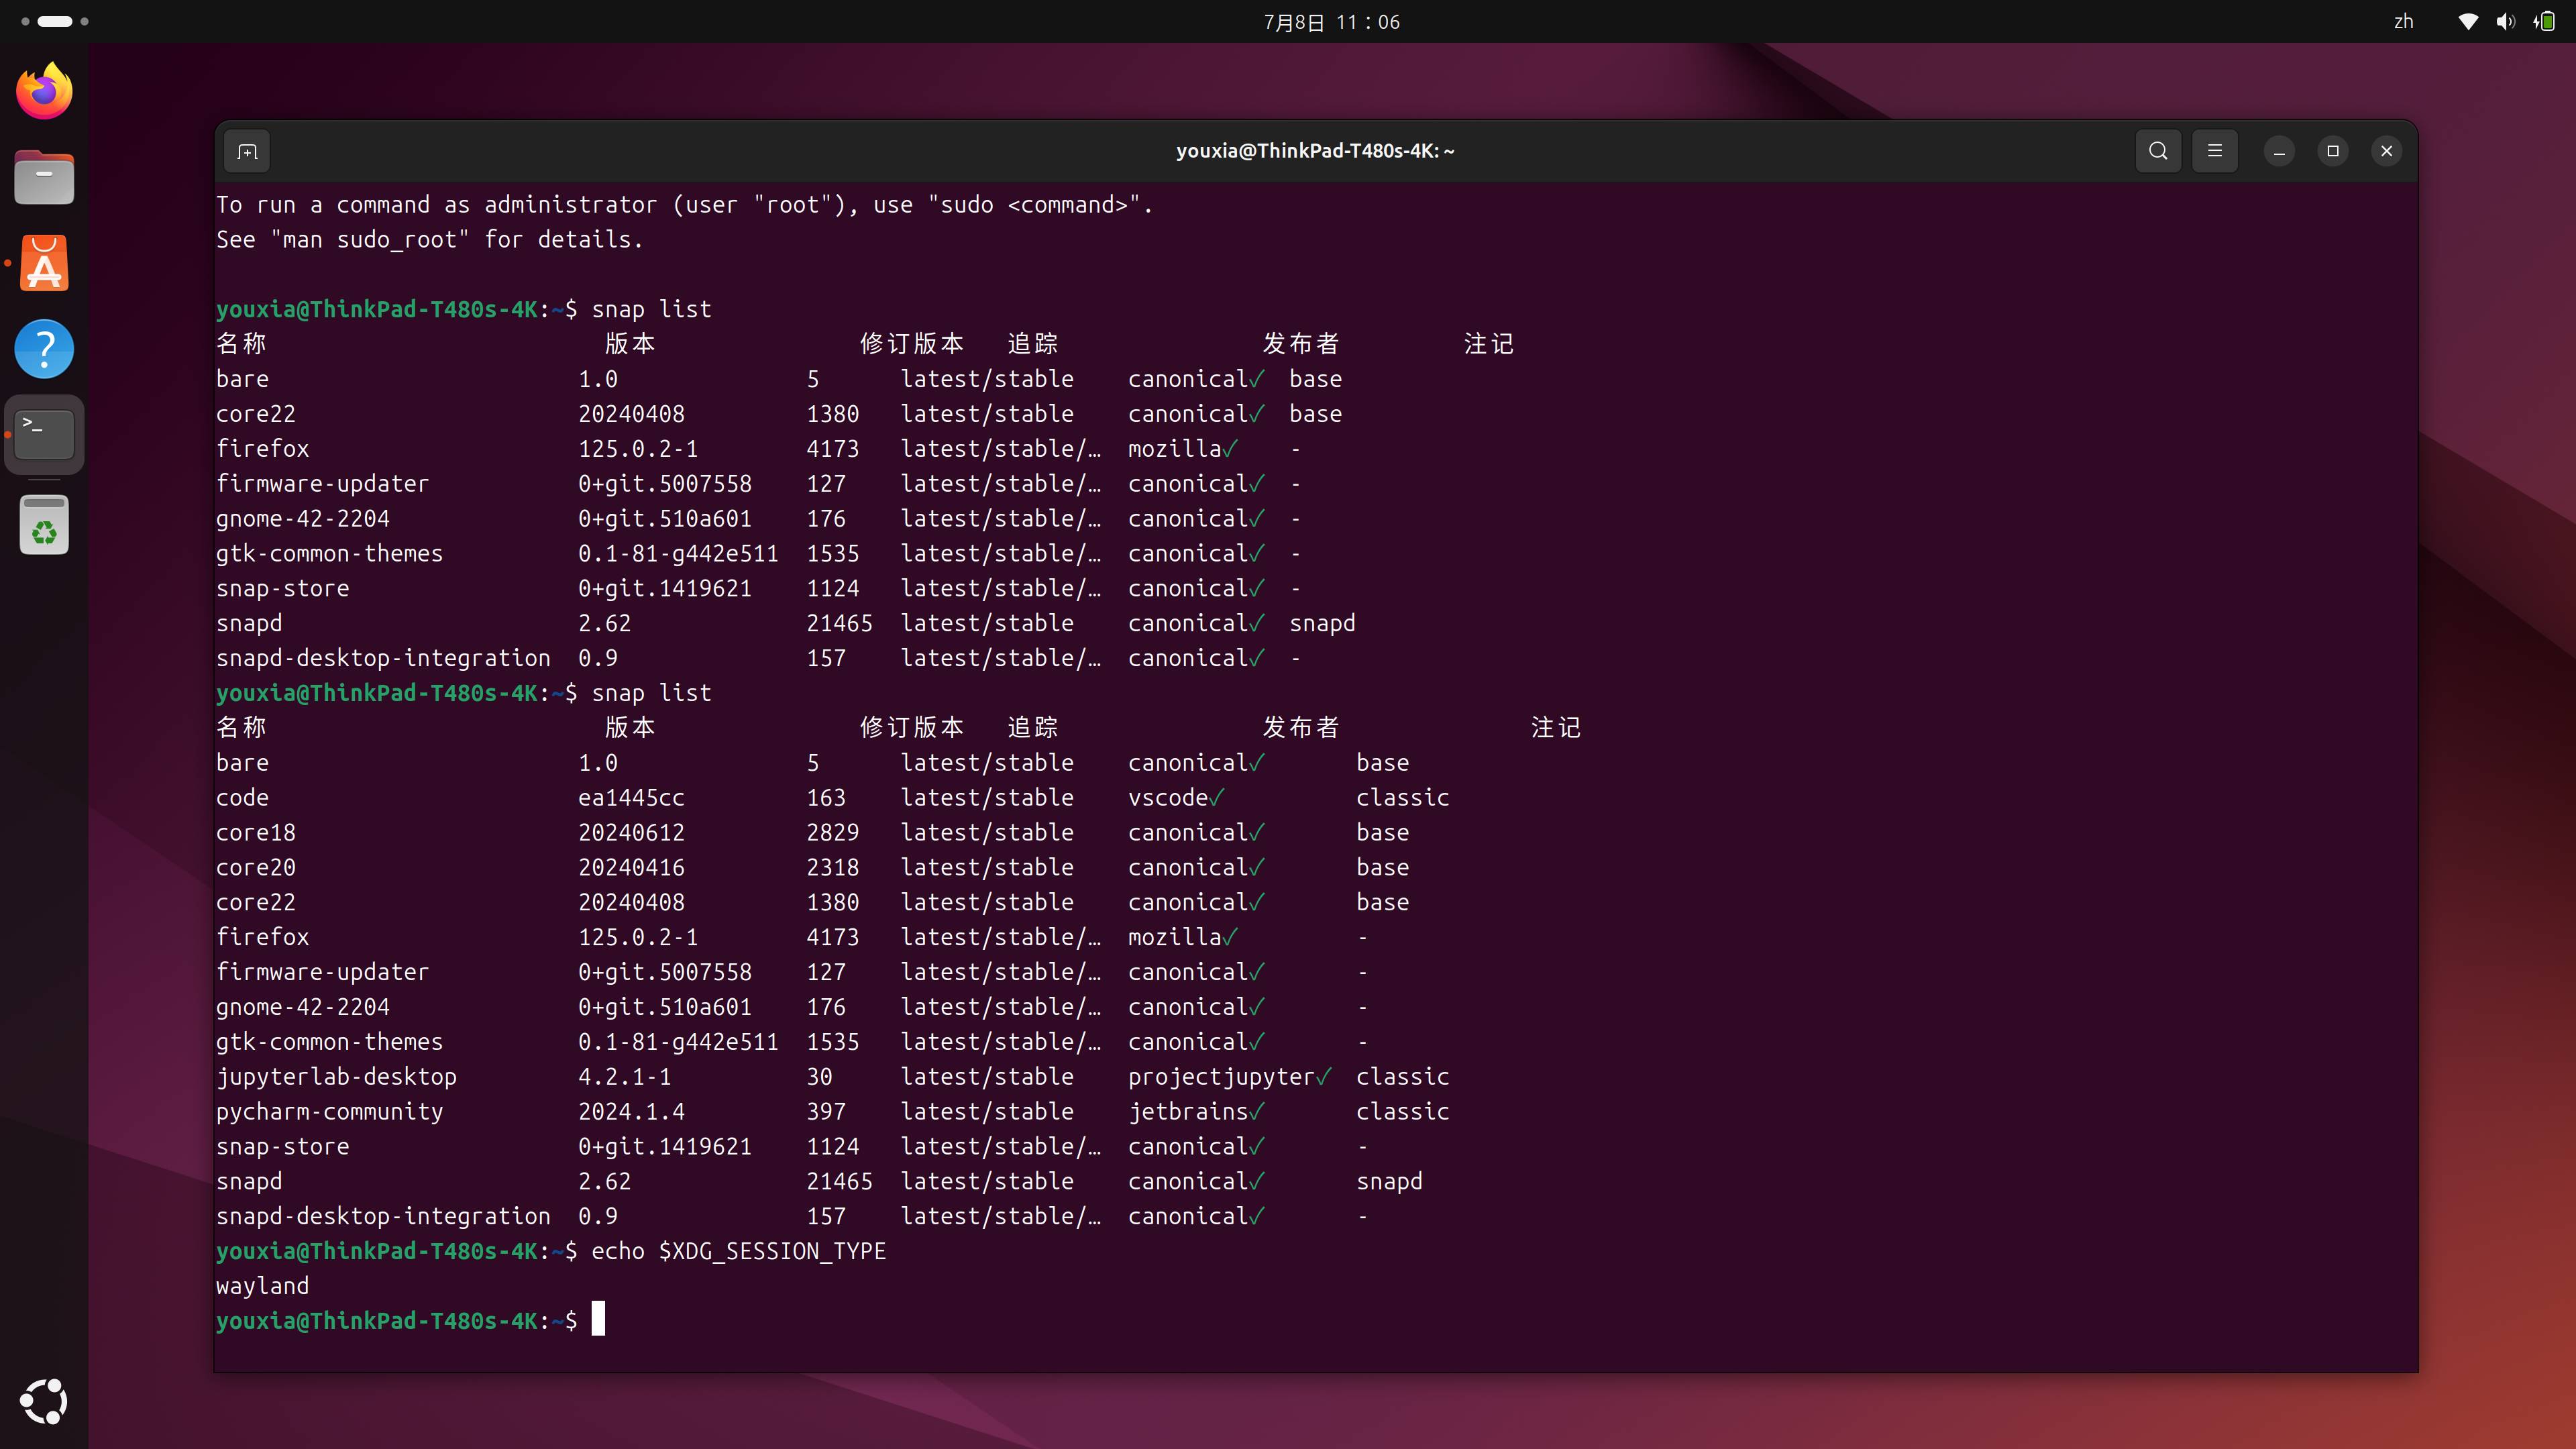Viewport: 2576px width, 1449px height.
Task: Open the Trash dock icon
Action: (x=44, y=525)
